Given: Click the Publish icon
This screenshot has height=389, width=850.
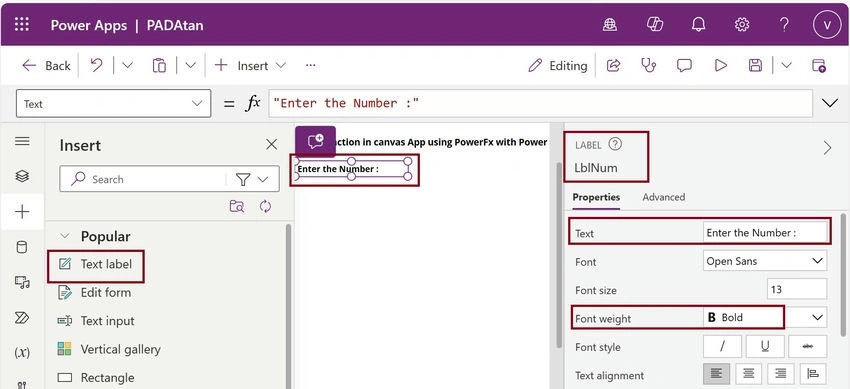Looking at the screenshot, I should (819, 66).
